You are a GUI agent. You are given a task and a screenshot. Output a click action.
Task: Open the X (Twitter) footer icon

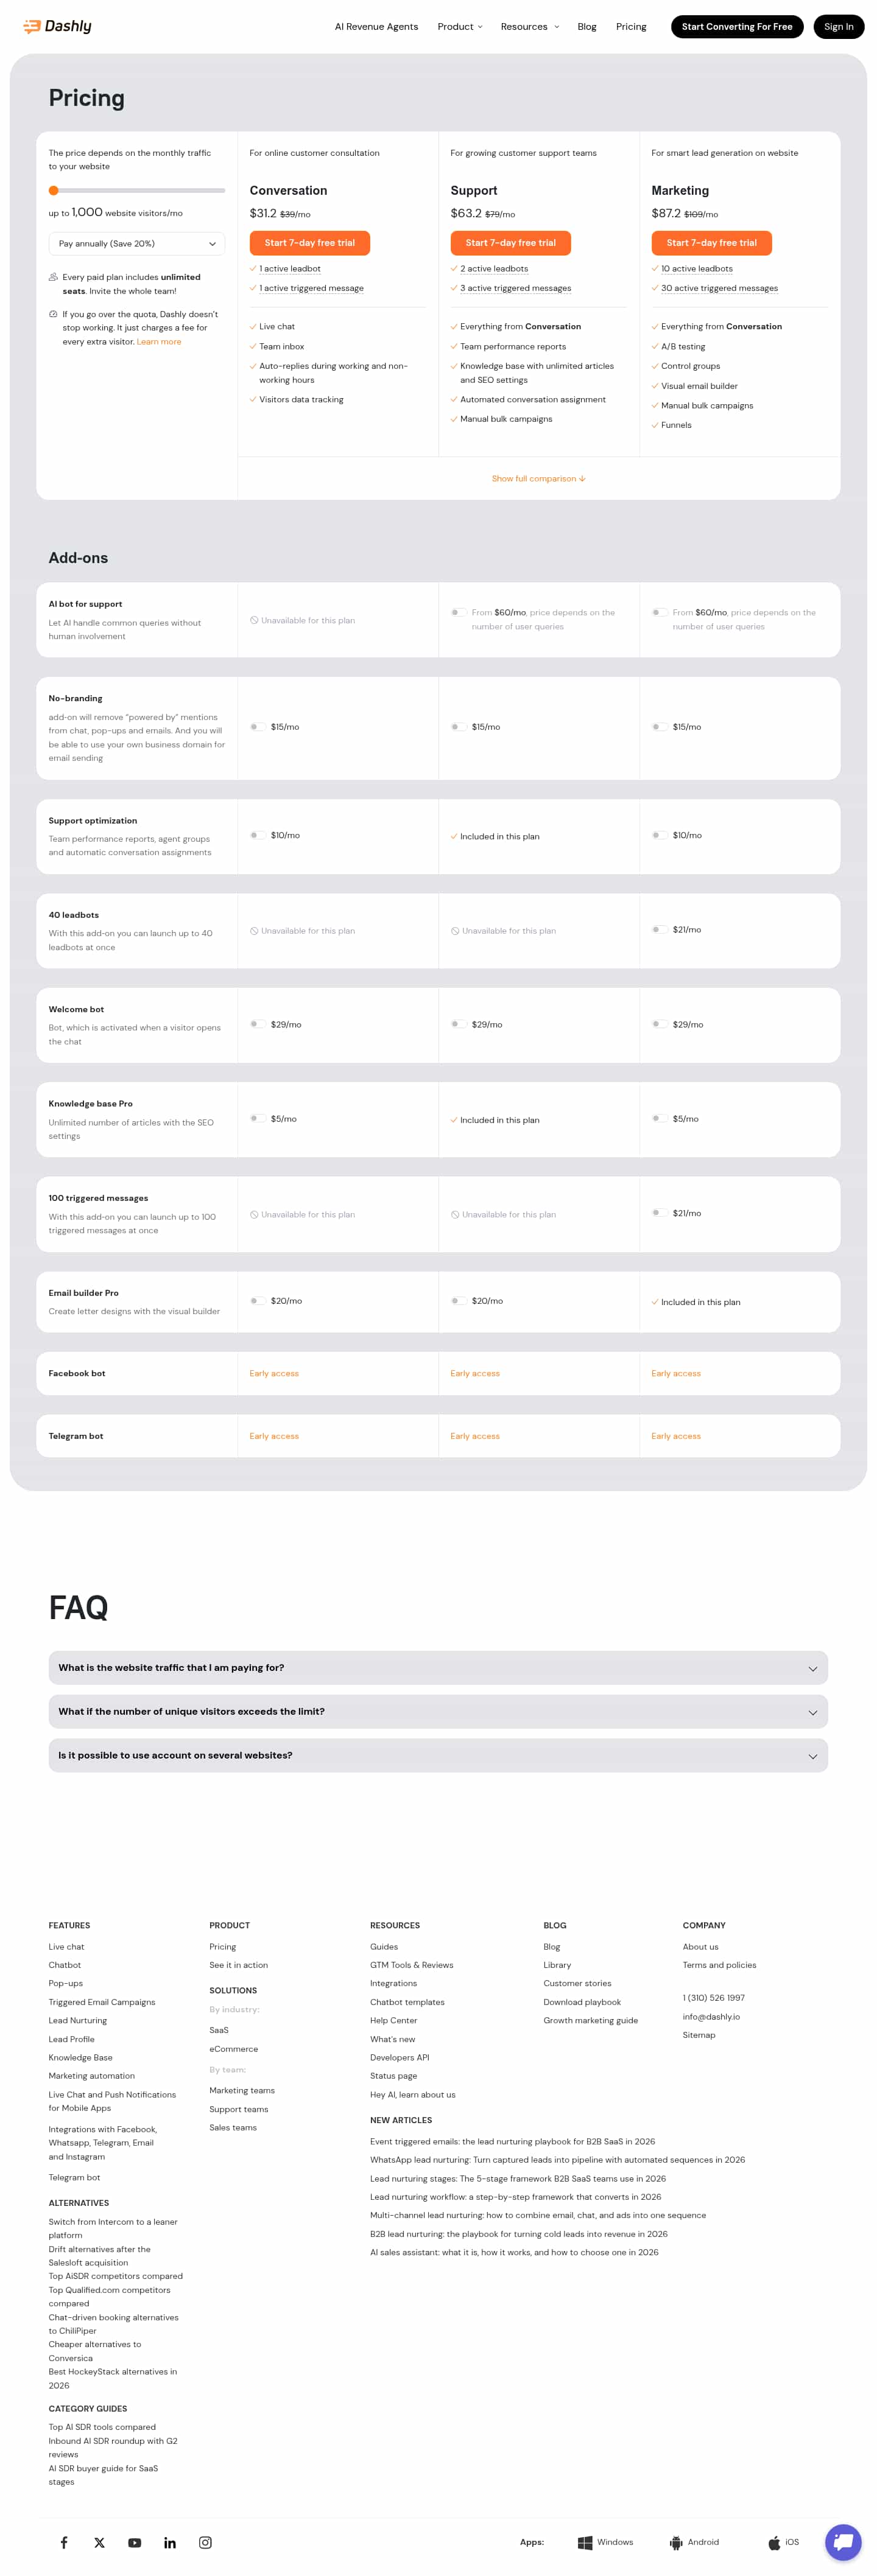[99, 2542]
